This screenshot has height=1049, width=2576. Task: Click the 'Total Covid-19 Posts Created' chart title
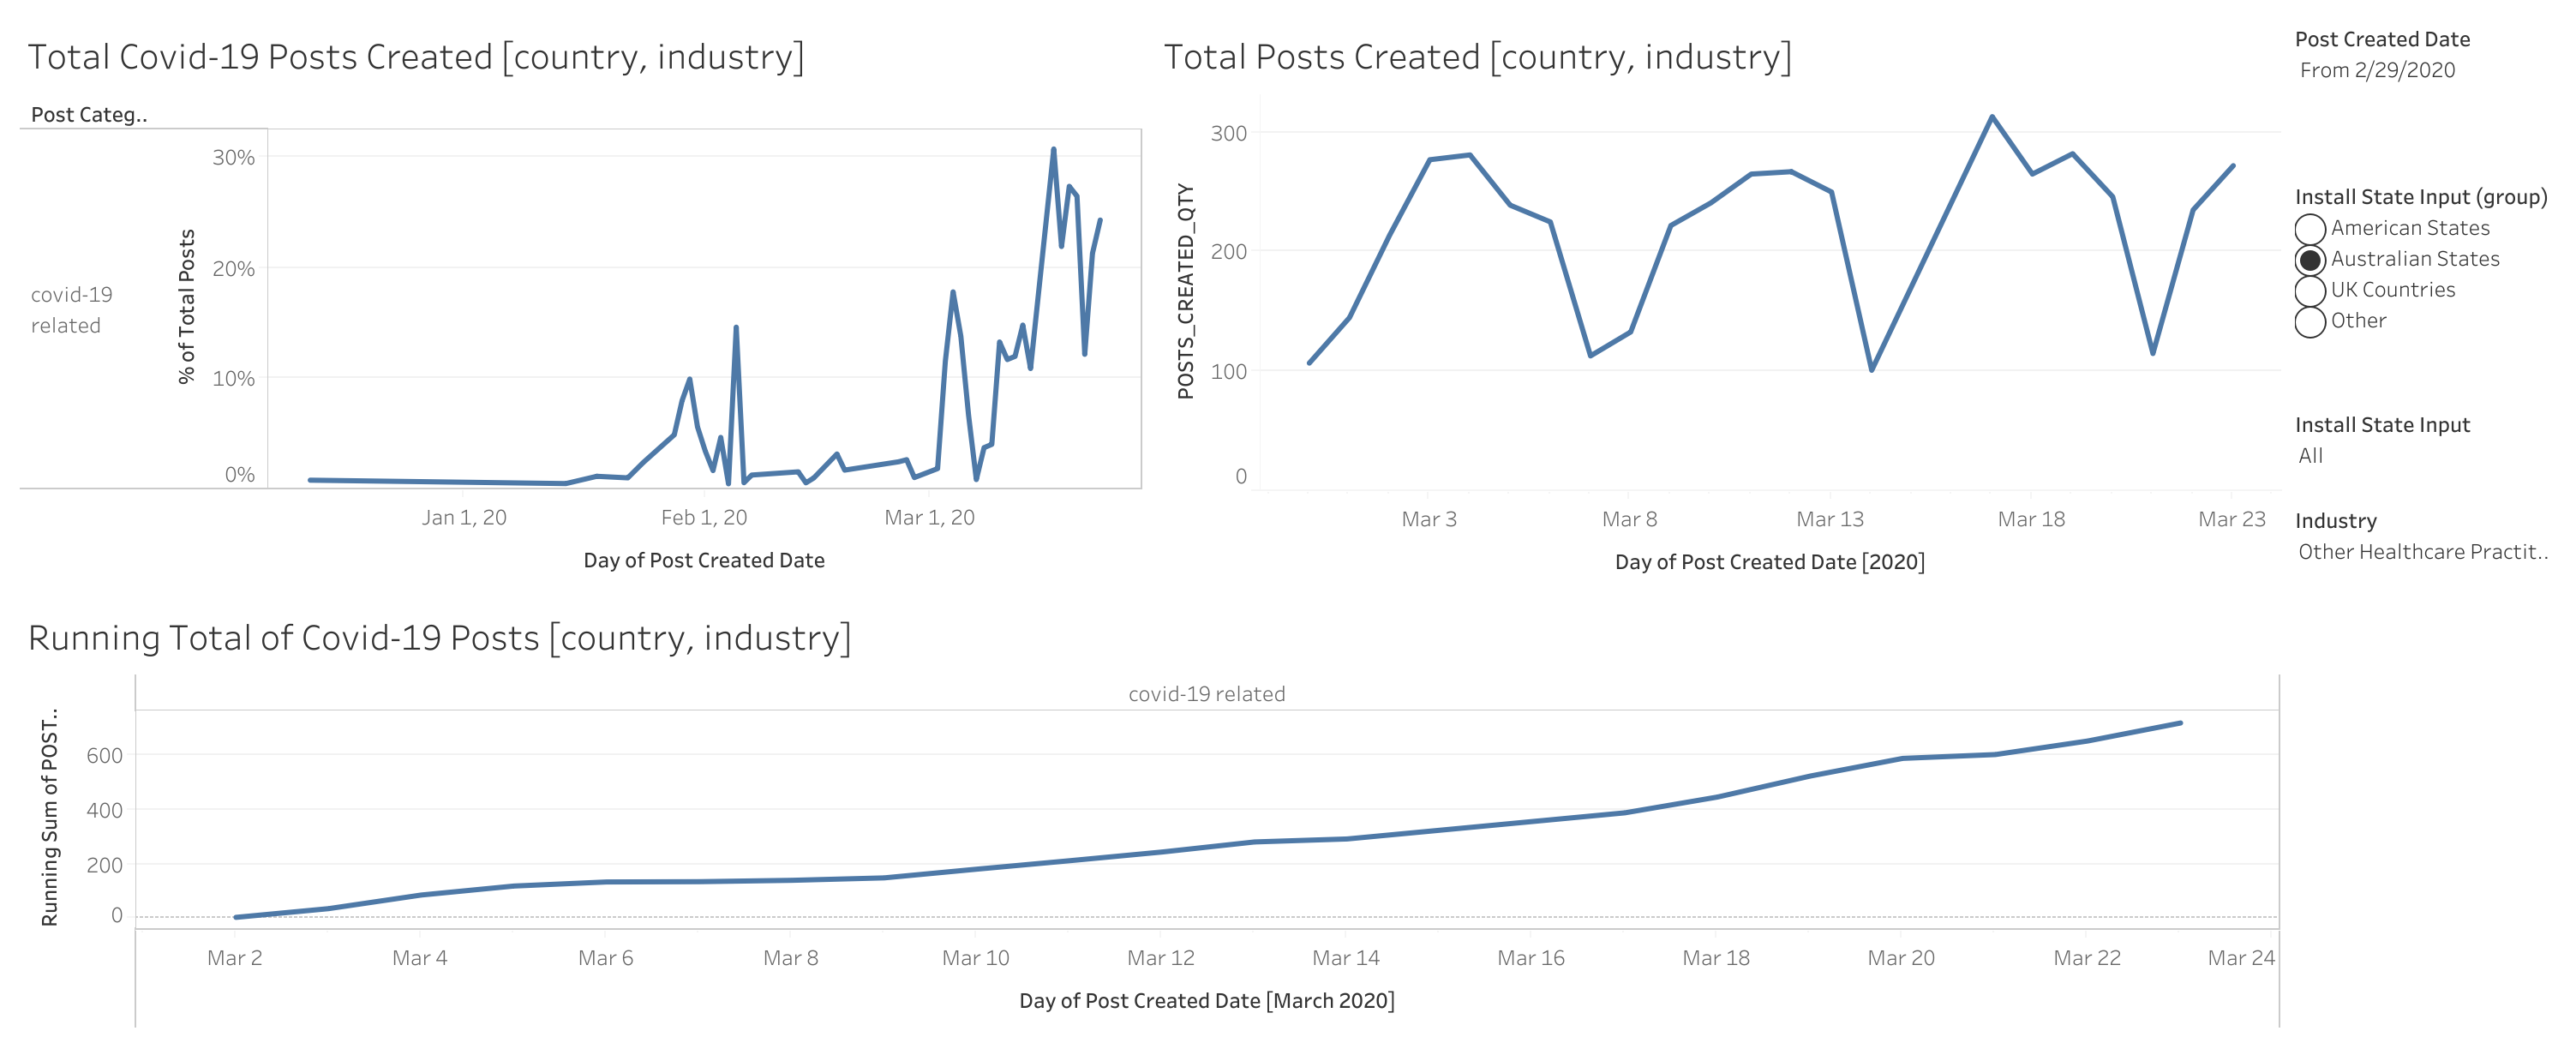(415, 57)
